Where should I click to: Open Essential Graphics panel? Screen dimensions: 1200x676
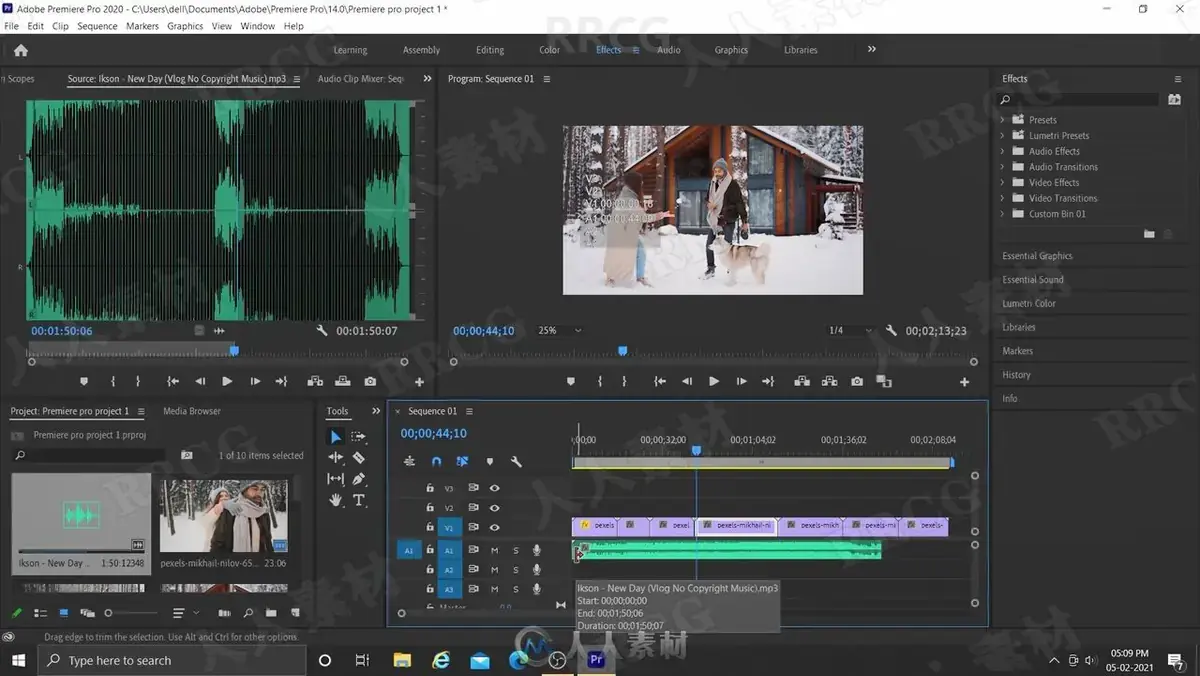[1037, 256]
